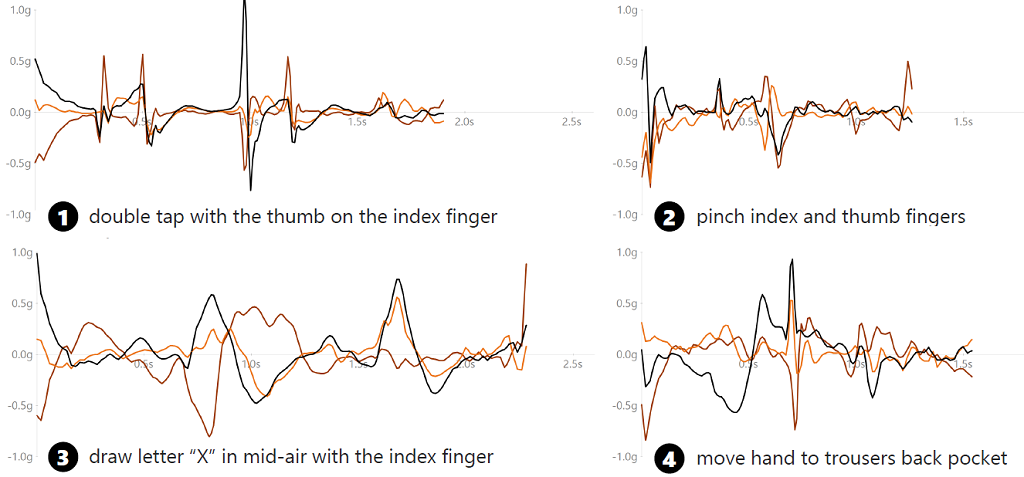Click the number 1 badge icon
1024x477 pixels.
tap(64, 216)
